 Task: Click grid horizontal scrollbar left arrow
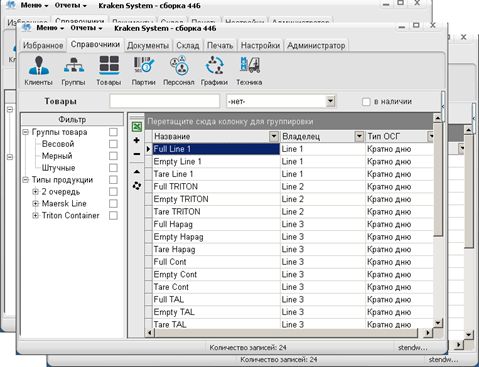tap(150, 332)
